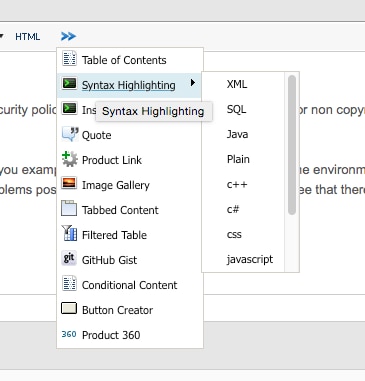Pick c# syntax language
Screen dimensions: 365x381
pos(243,209)
